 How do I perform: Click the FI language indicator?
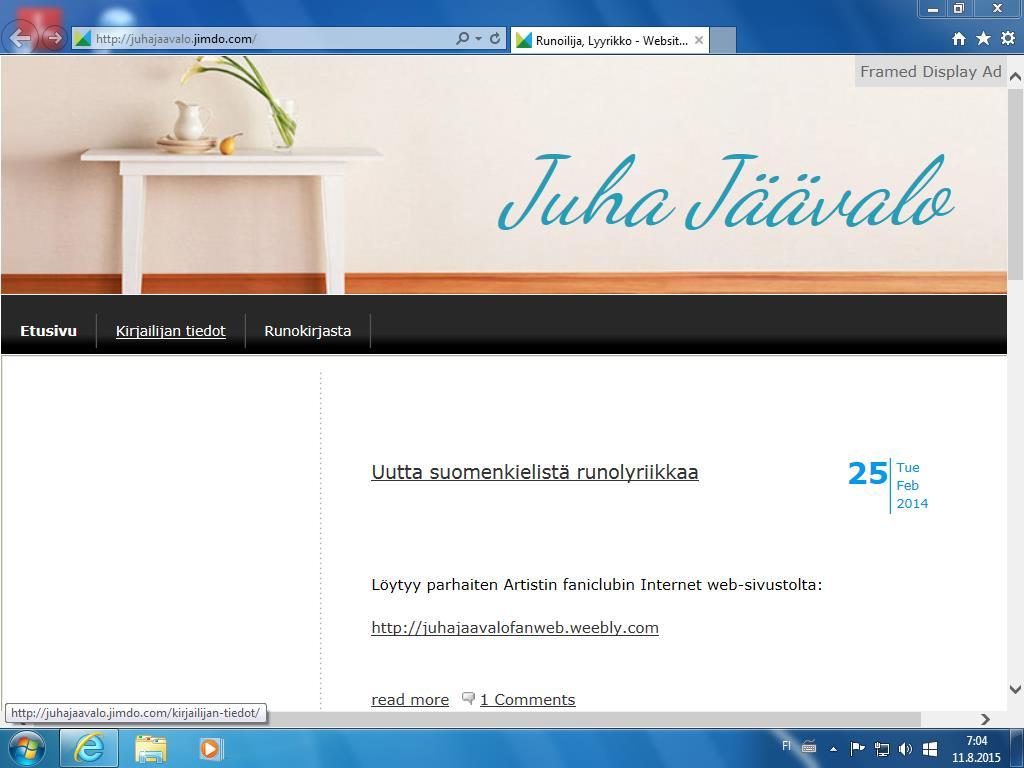[786, 746]
